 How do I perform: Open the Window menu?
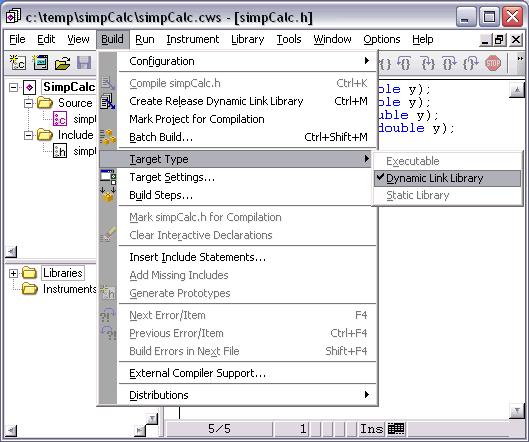tap(332, 39)
